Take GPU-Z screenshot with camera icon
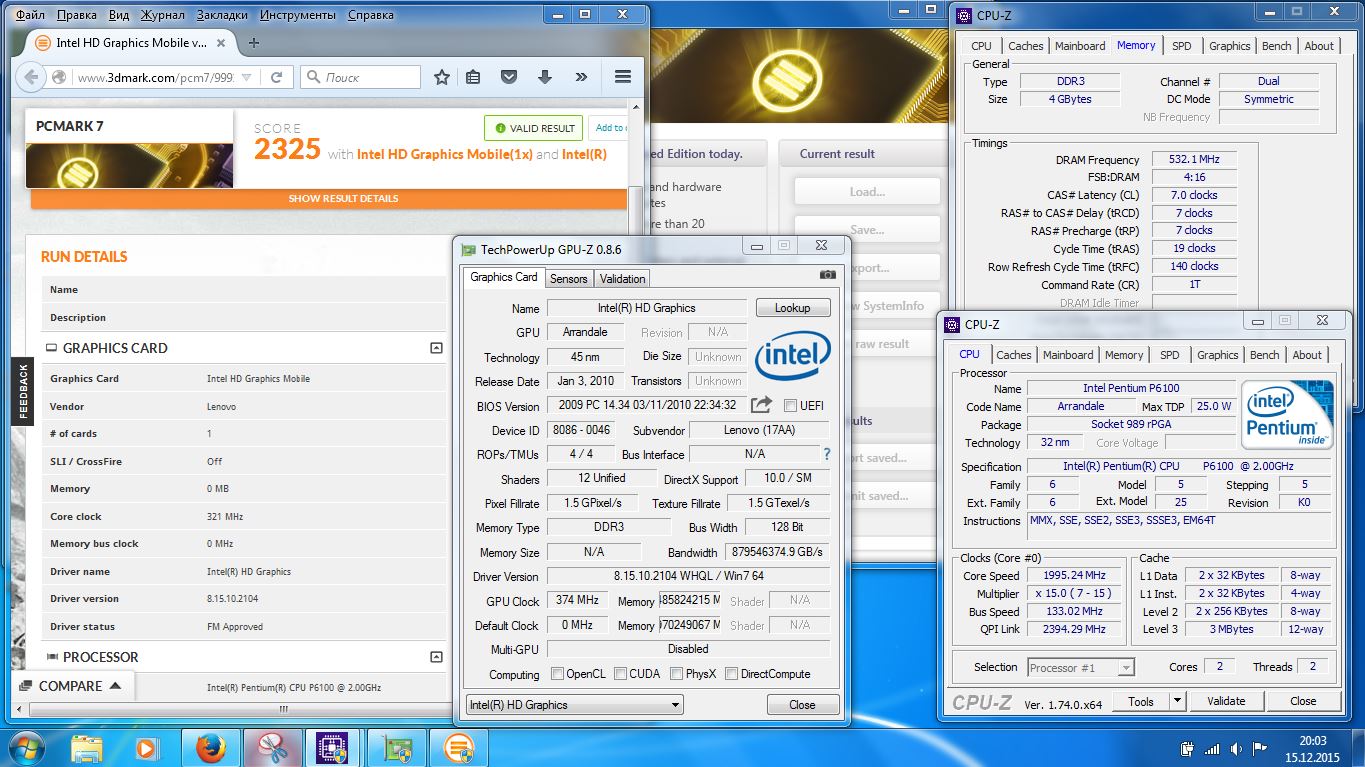The image size is (1365, 767). coord(828,274)
